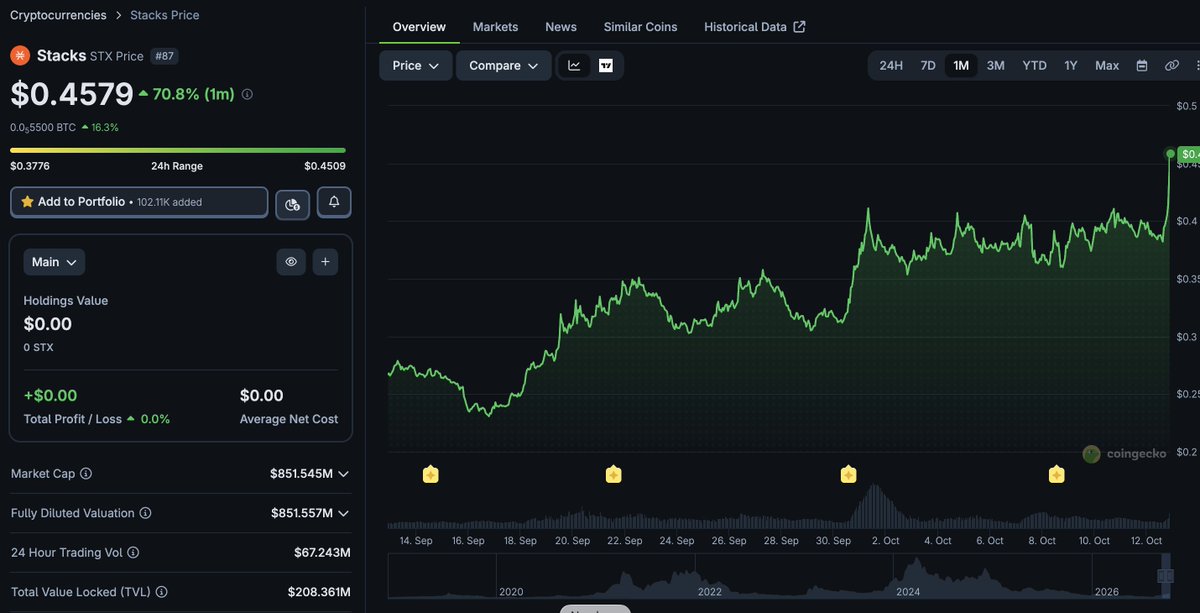Click the star event marker near 22. Sep
Image resolution: width=1200 pixels, height=613 pixels.
coord(613,474)
